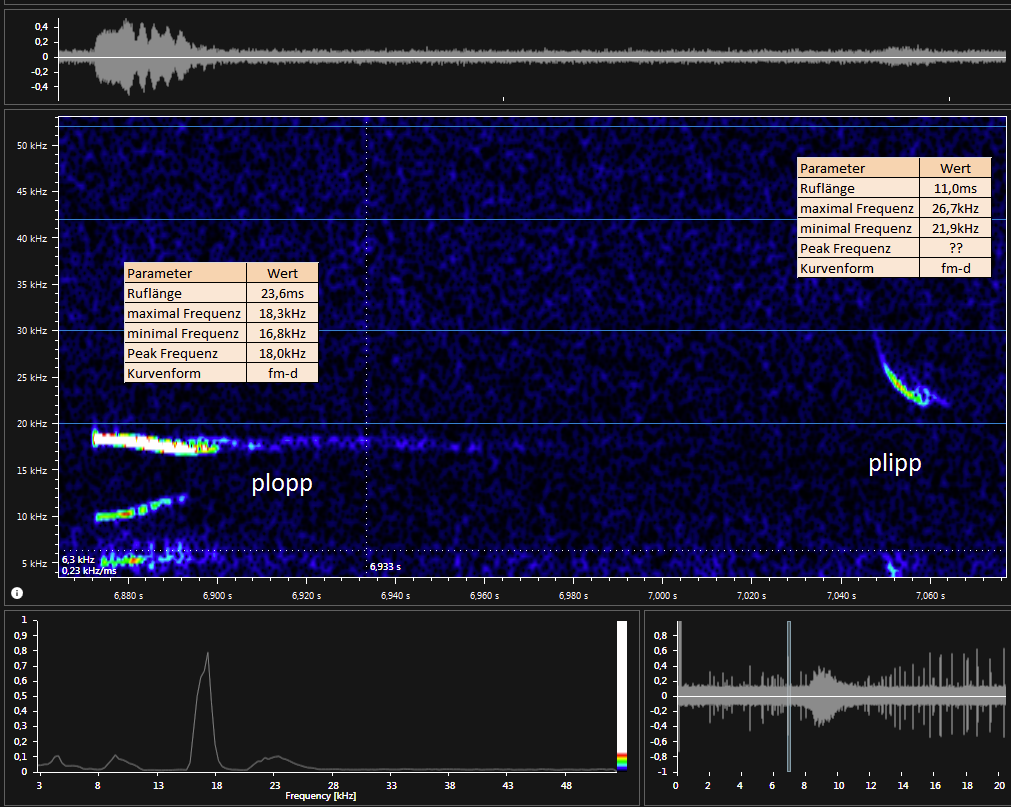Click the 6,3 kHz cursor frequency readout
Image resolution: width=1011 pixels, height=807 pixels.
coord(78,560)
